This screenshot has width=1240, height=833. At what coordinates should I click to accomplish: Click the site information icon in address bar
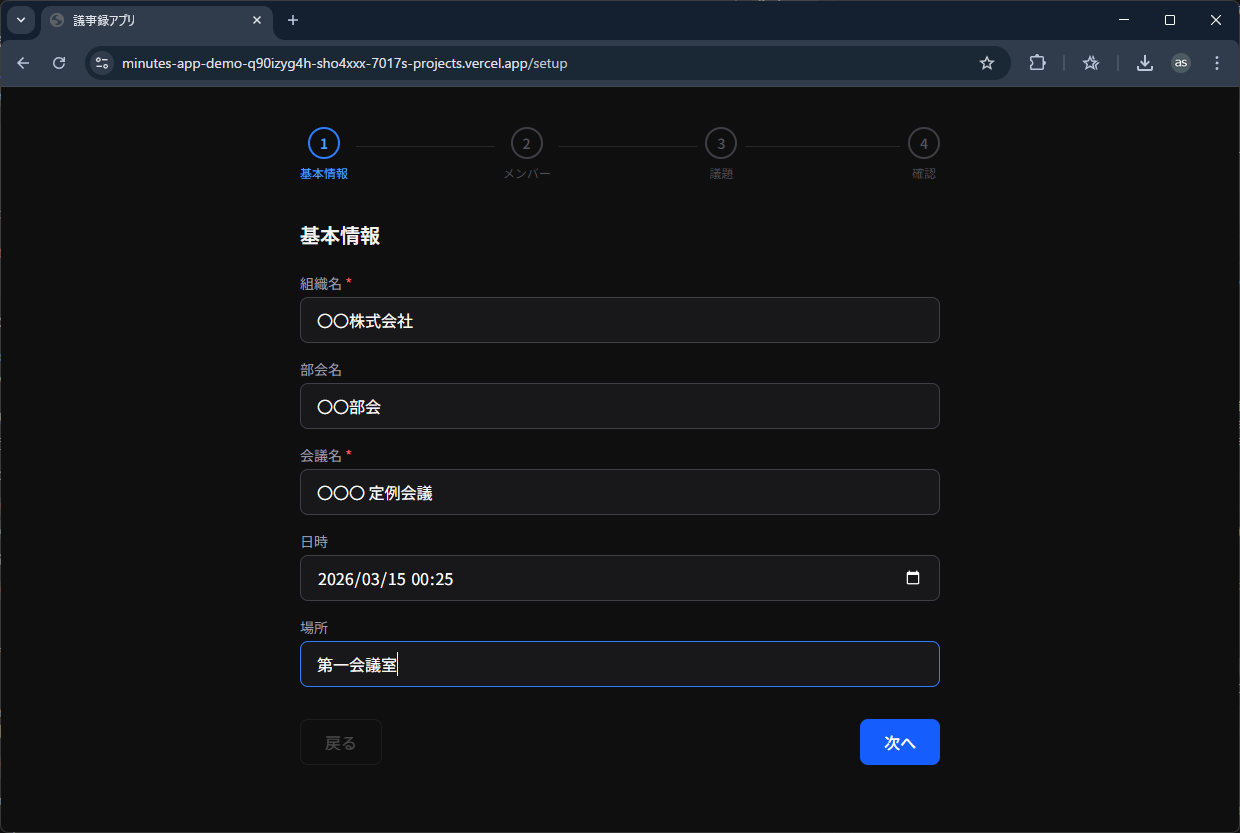tap(102, 63)
